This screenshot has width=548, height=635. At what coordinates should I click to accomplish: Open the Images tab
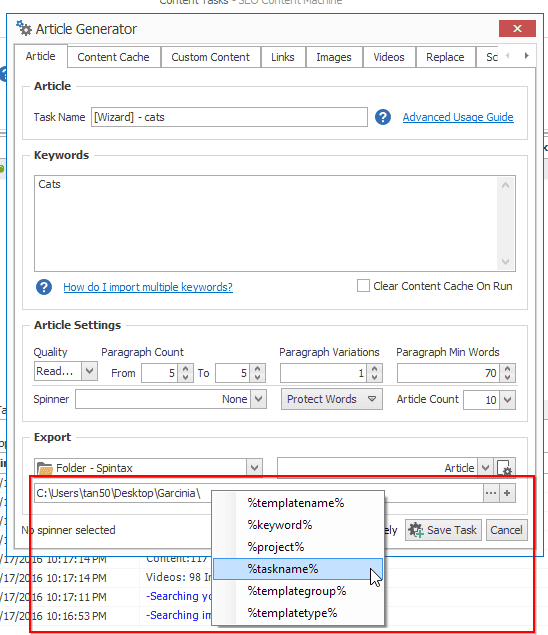click(x=334, y=57)
